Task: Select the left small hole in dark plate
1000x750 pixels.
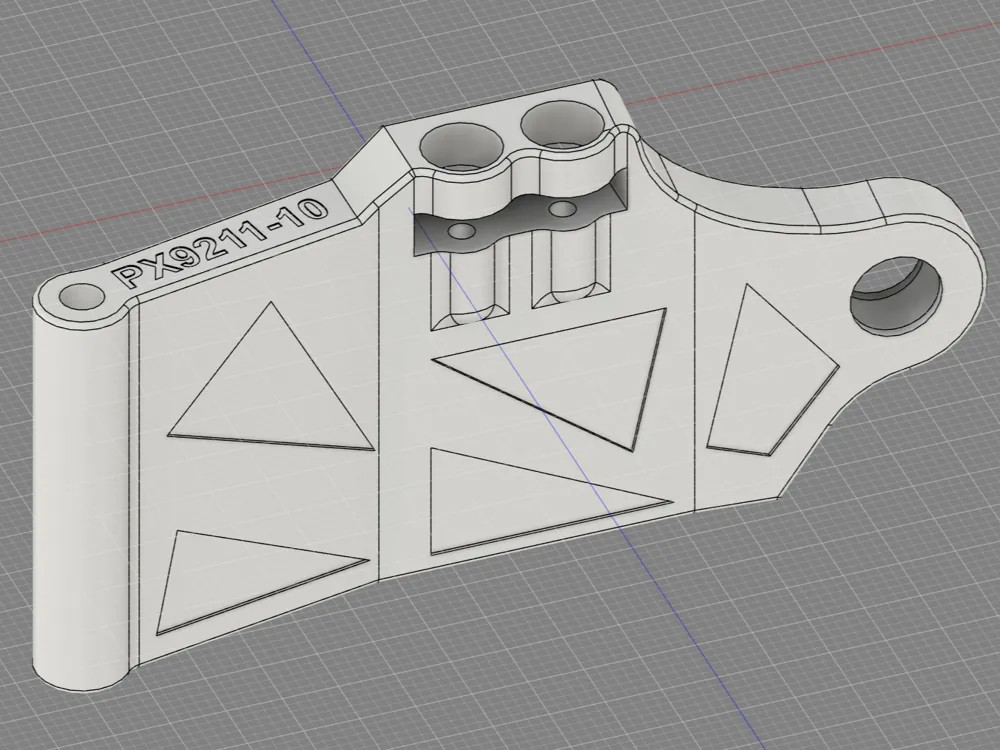Action: (x=461, y=231)
